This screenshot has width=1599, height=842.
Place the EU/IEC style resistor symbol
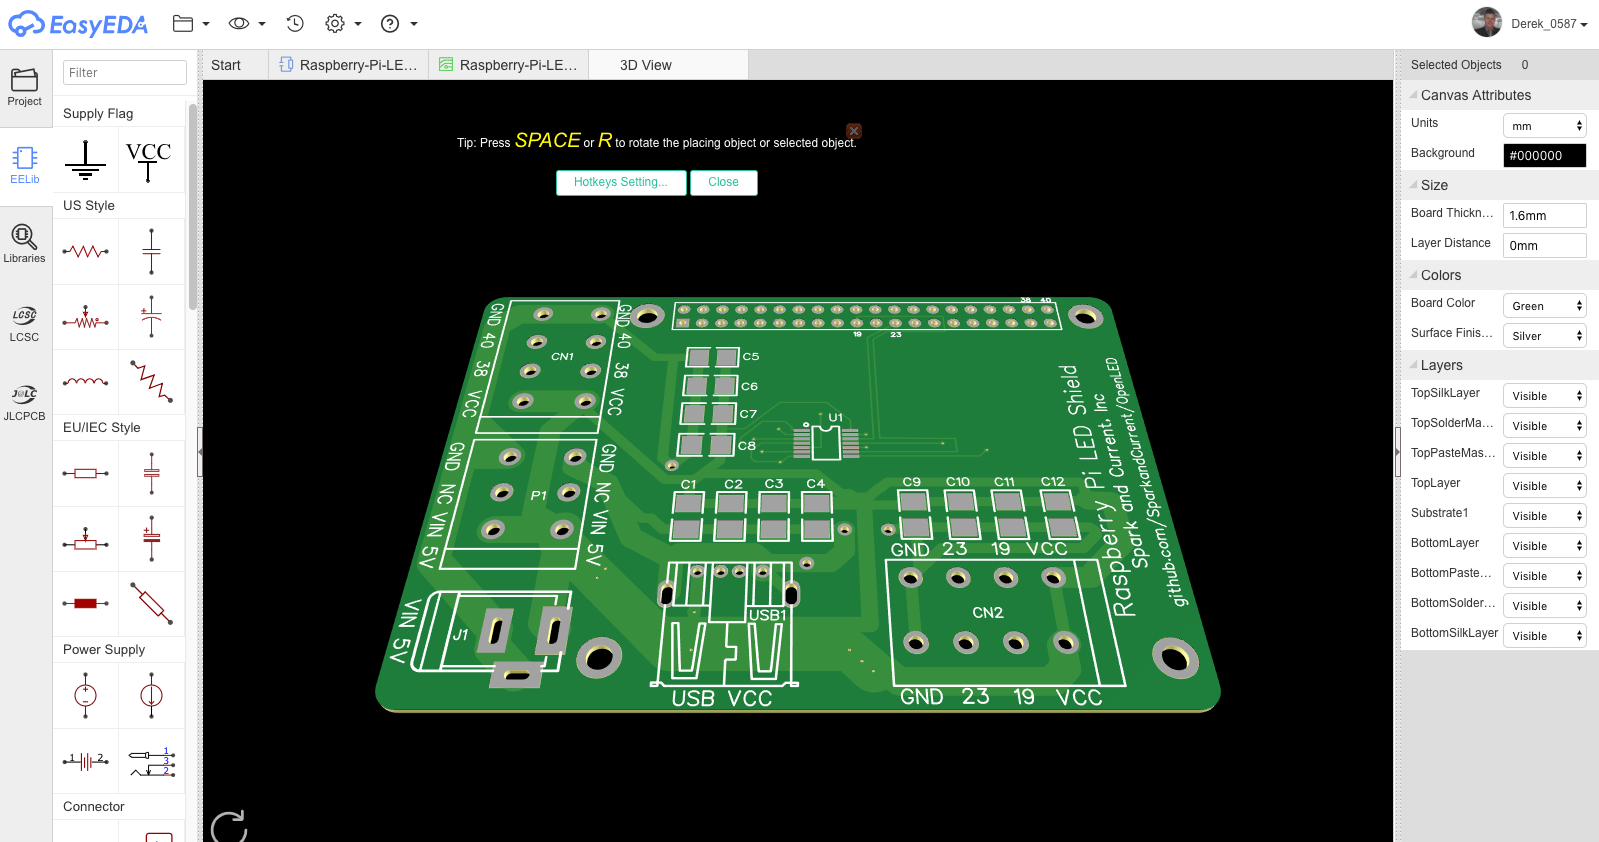(85, 473)
